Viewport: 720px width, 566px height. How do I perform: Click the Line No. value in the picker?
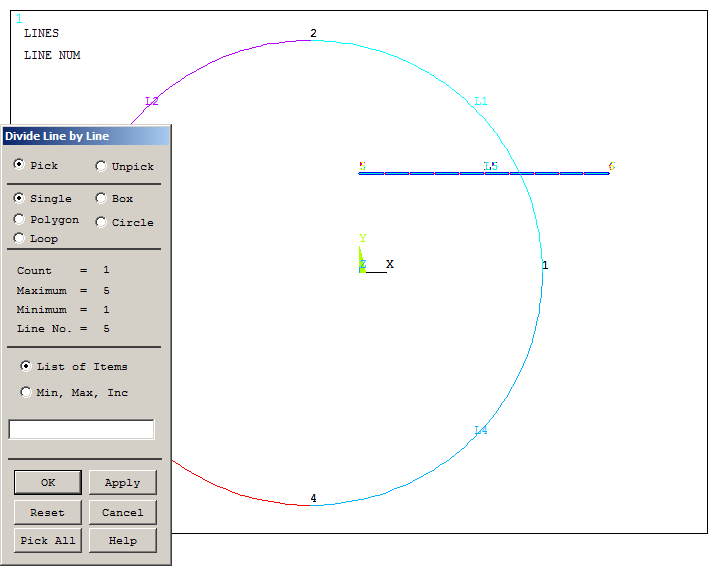(x=106, y=328)
